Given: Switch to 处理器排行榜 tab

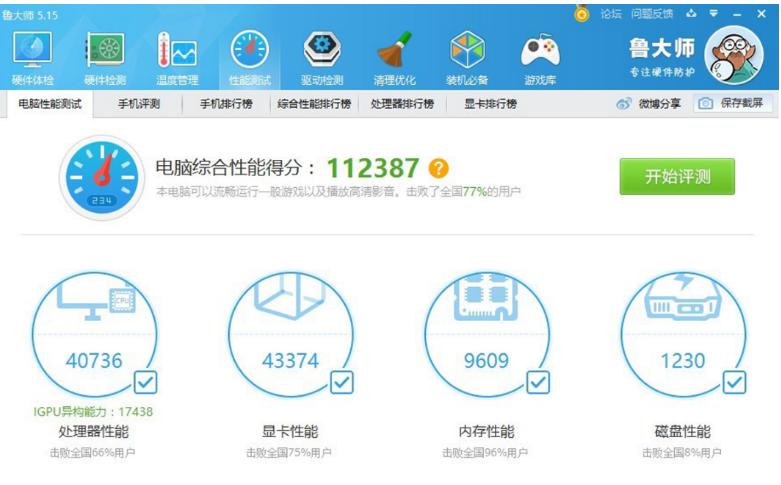Looking at the screenshot, I should 402,104.
